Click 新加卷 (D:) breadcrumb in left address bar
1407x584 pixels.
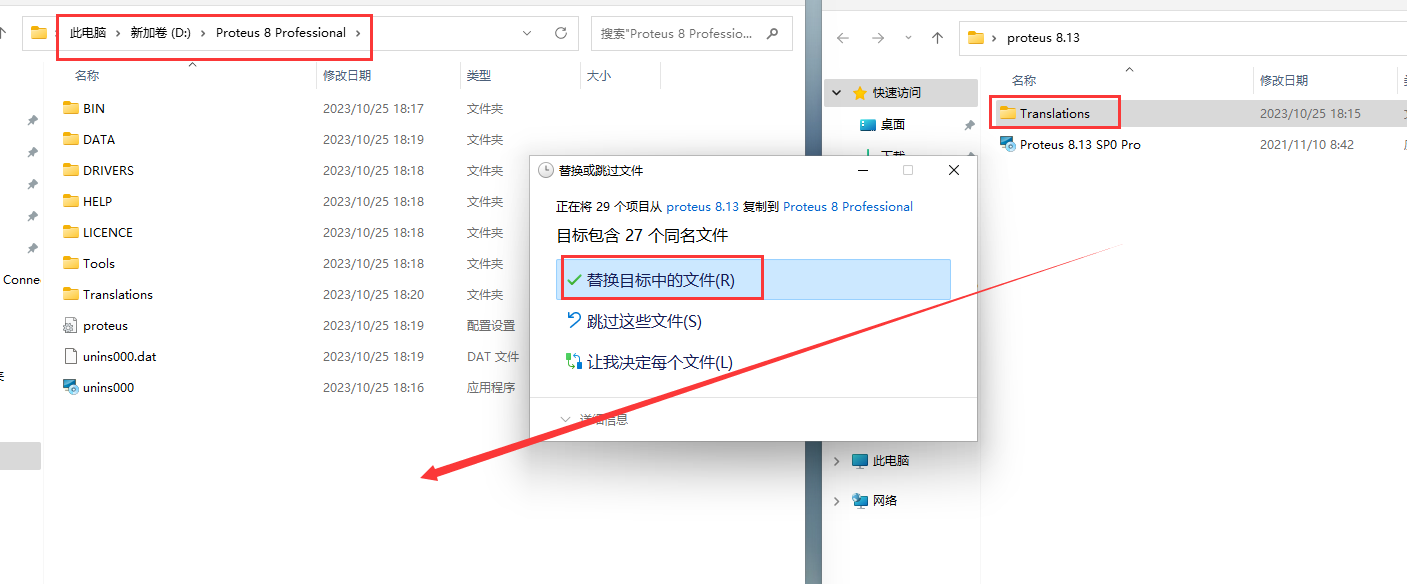tap(160, 33)
